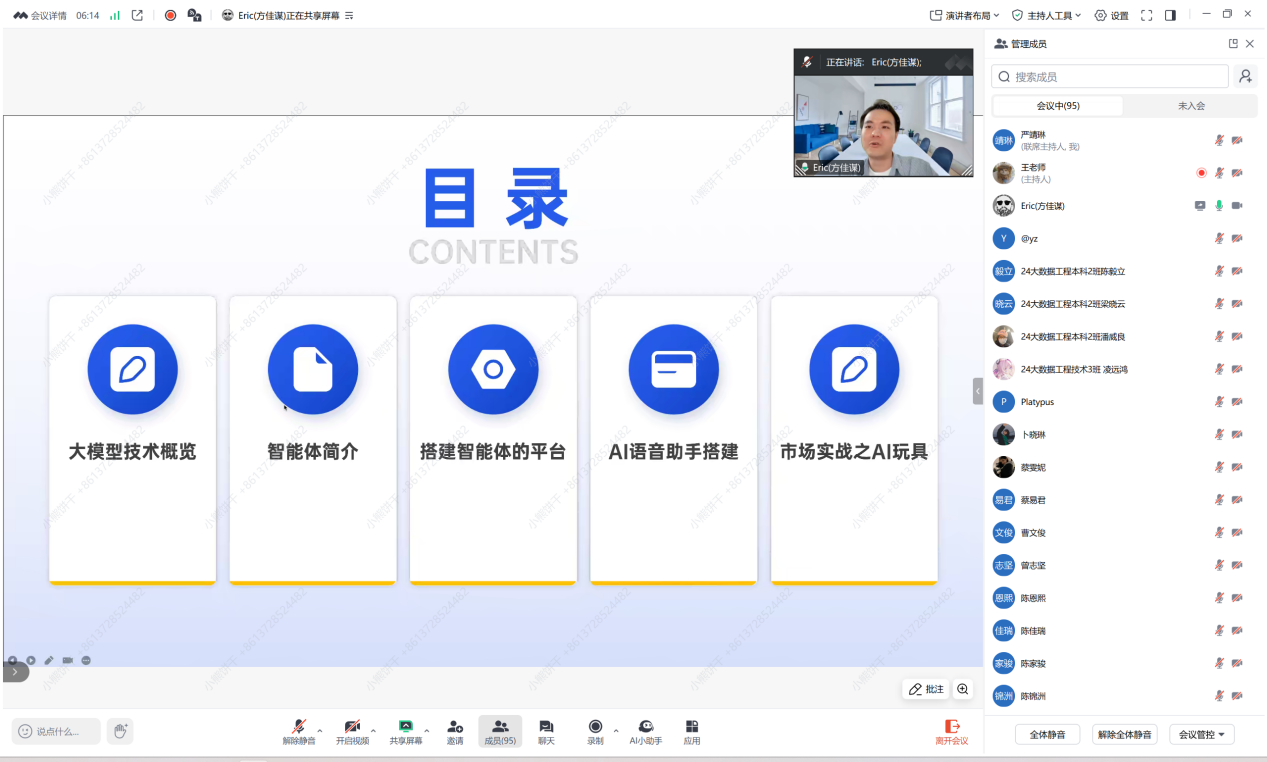Click the 全体静音 button
Screen dimensions: 1267x762
(1049, 733)
